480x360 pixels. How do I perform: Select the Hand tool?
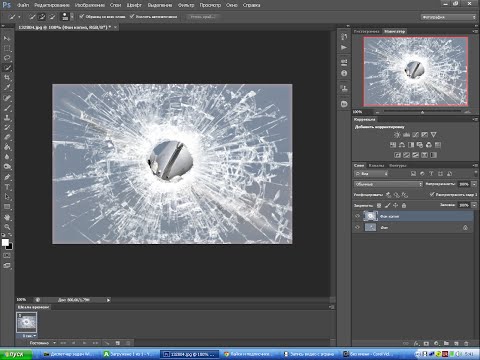tap(7, 217)
